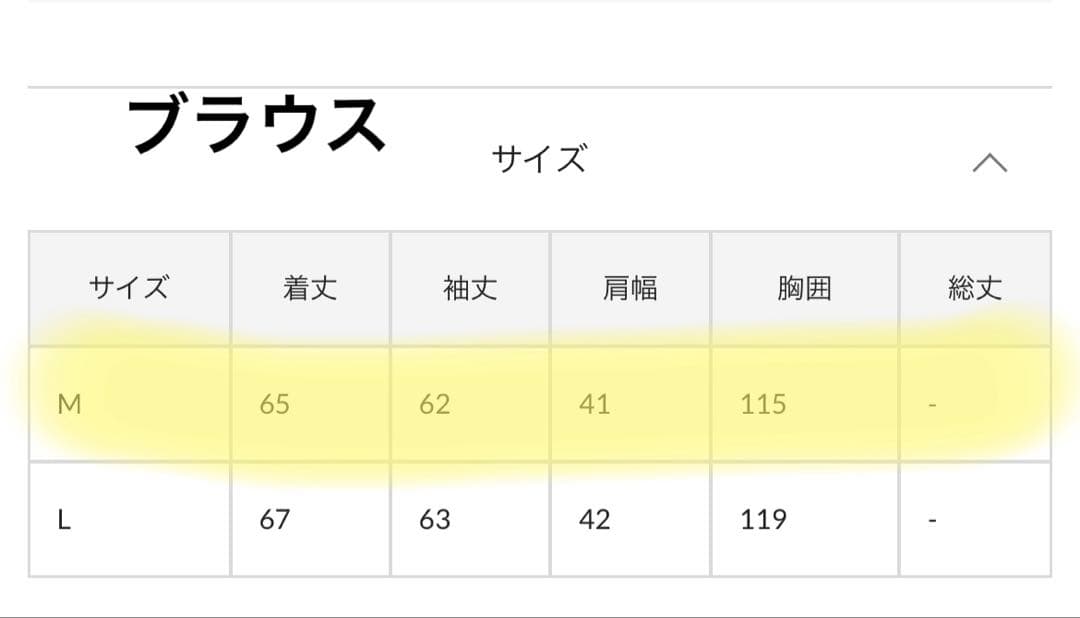Viewport: 1080px width, 618px height.
Task: Collapse the サイズ section with the chevron
Action: (x=989, y=163)
